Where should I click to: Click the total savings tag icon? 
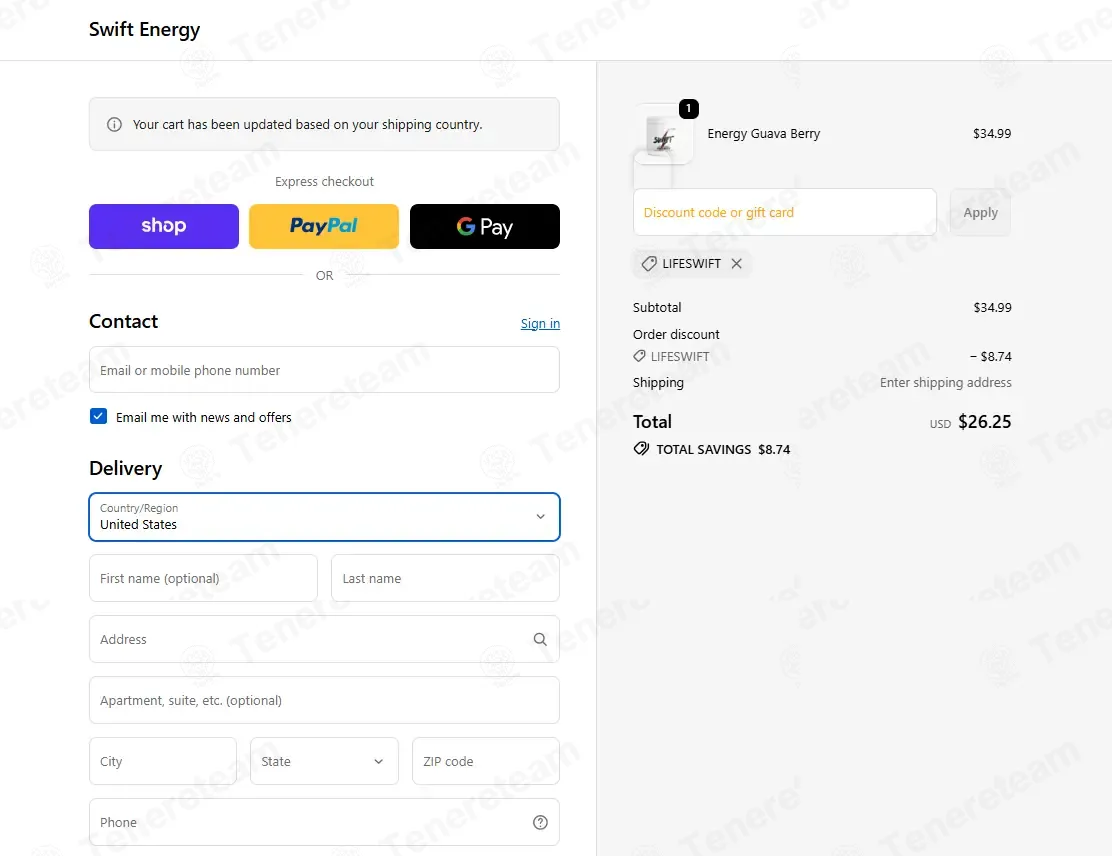pyautogui.click(x=641, y=449)
